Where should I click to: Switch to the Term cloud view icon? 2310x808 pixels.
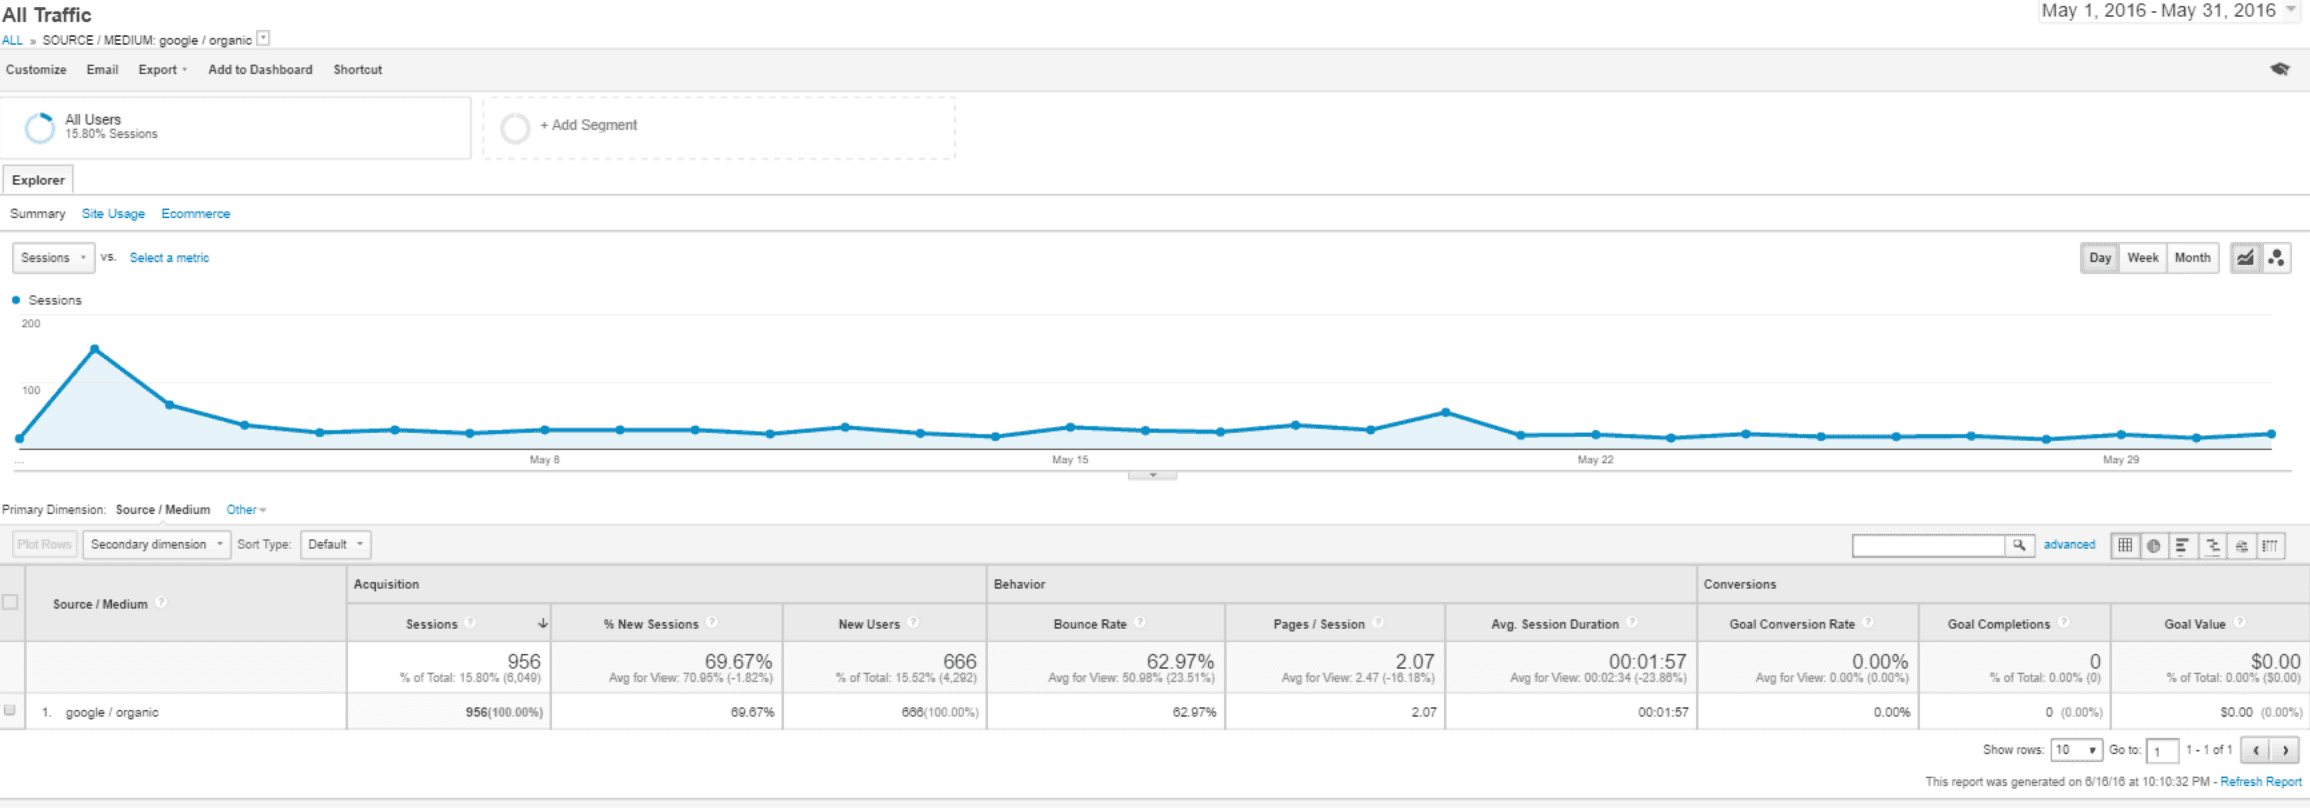pos(2241,545)
